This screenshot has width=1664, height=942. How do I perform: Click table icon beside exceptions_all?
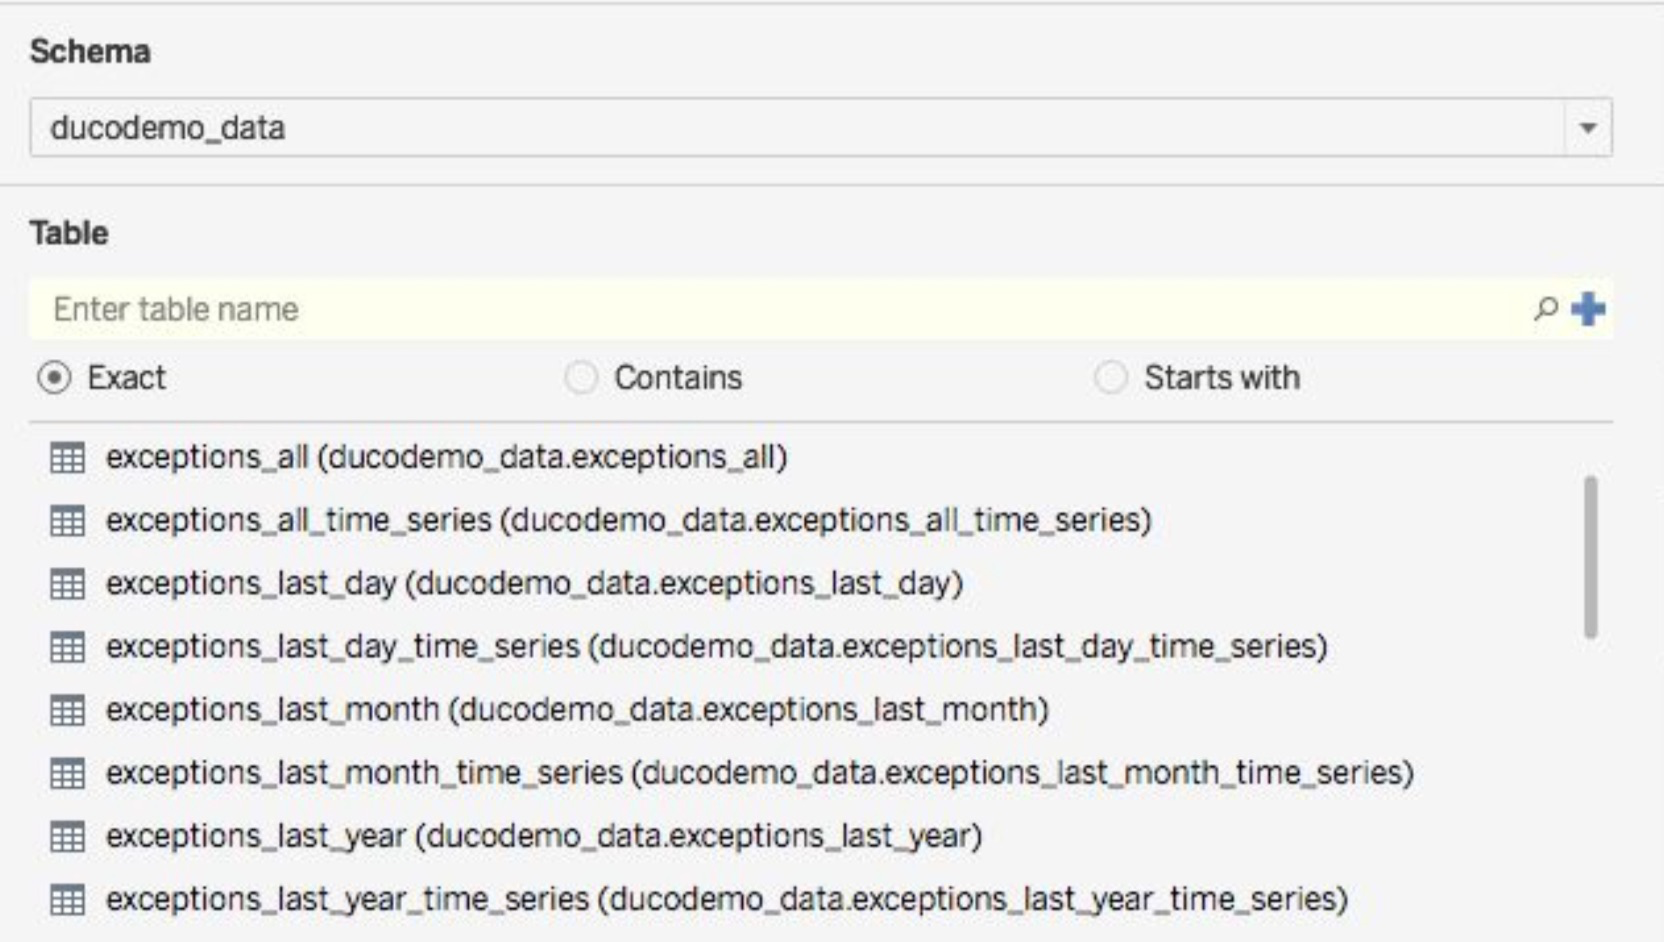tap(67, 458)
